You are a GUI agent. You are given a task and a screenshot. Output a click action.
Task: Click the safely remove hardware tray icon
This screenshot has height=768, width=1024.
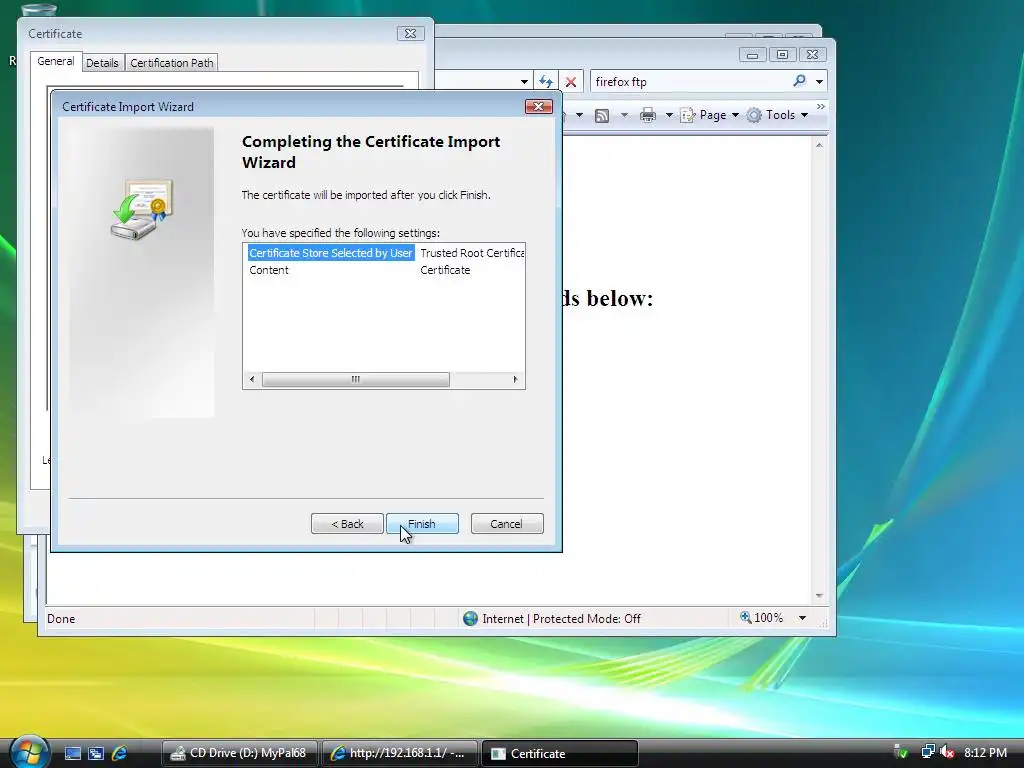[901, 752]
